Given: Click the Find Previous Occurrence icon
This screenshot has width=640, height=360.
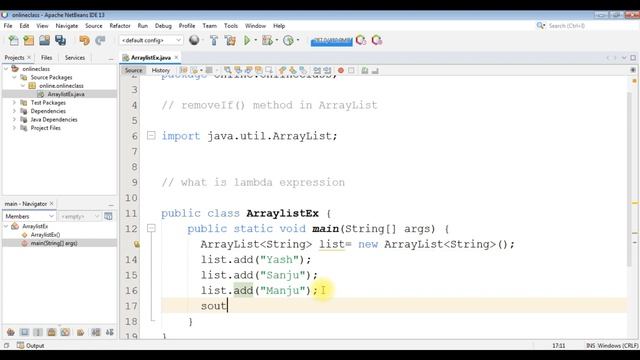Looking at the screenshot, I should coord(238,70).
